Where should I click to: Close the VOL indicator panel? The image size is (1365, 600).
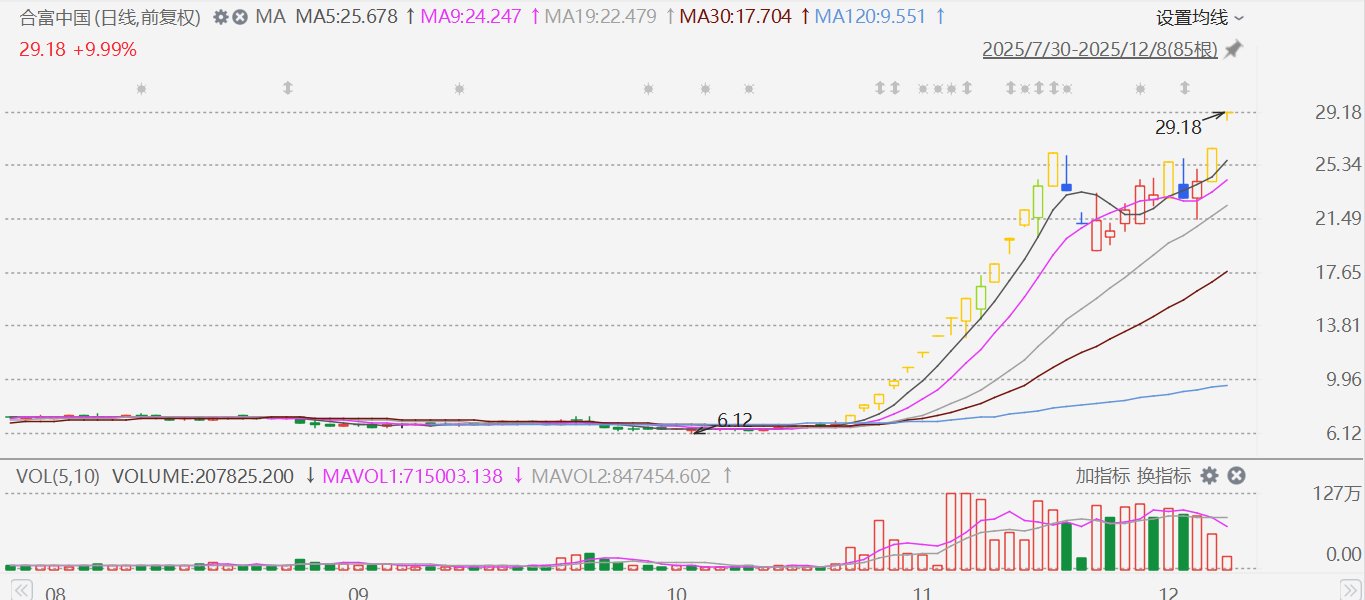1236,476
